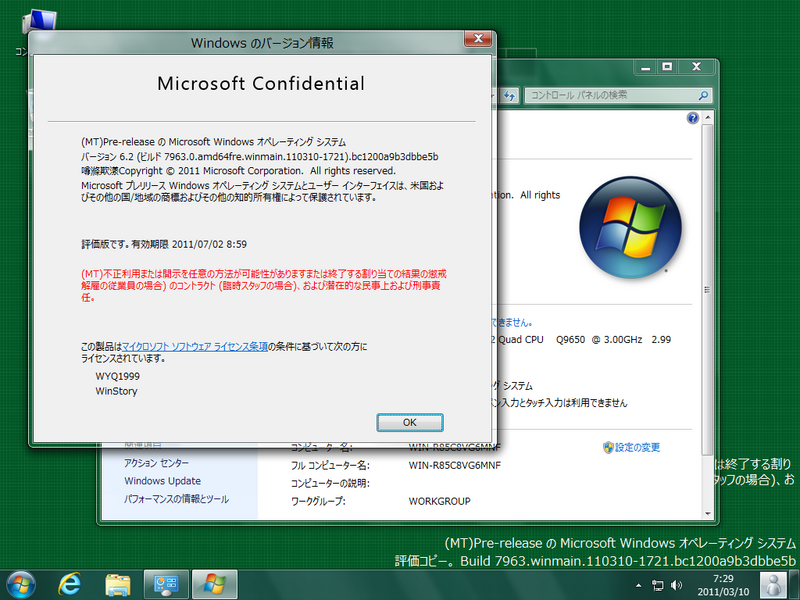The width and height of the screenshot is (800, 600).
Task: Select the computer desktop icon
Action: click(x=39, y=22)
